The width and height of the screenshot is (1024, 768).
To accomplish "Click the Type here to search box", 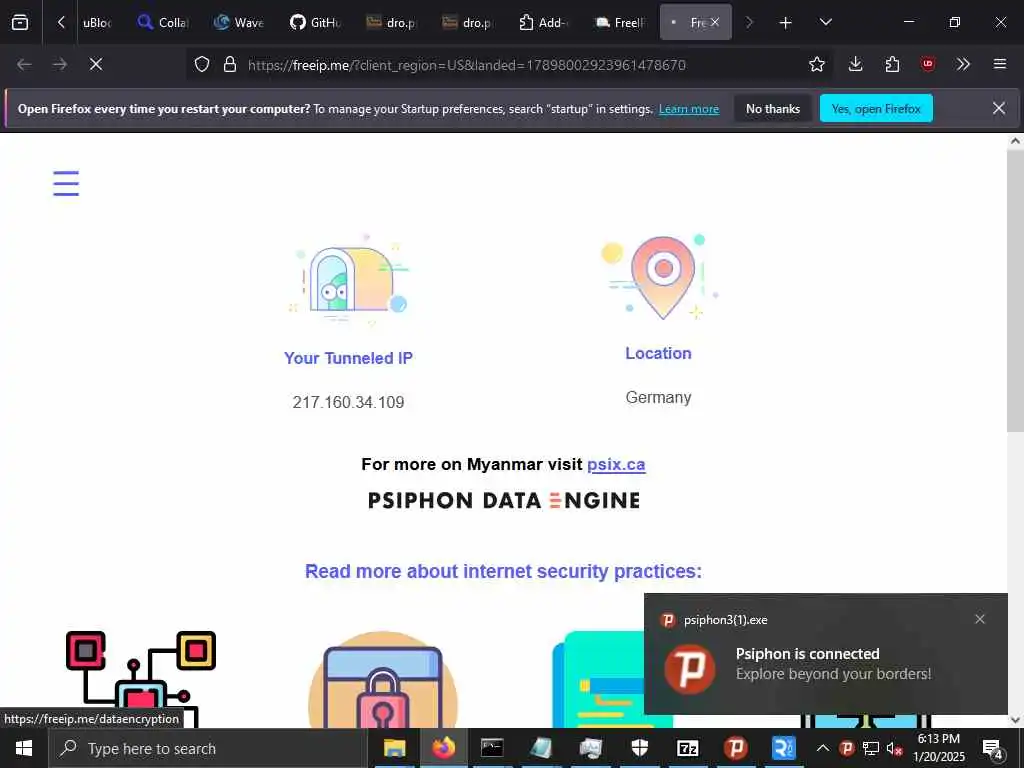I will (x=208, y=748).
